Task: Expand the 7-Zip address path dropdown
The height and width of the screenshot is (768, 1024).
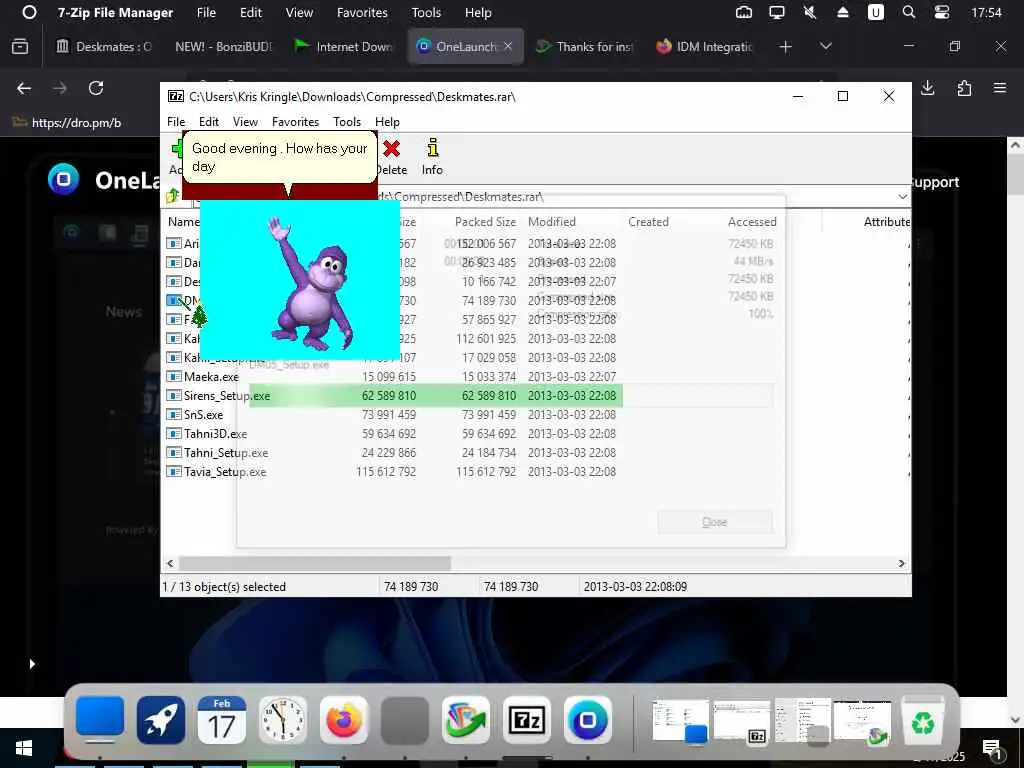Action: [x=902, y=197]
